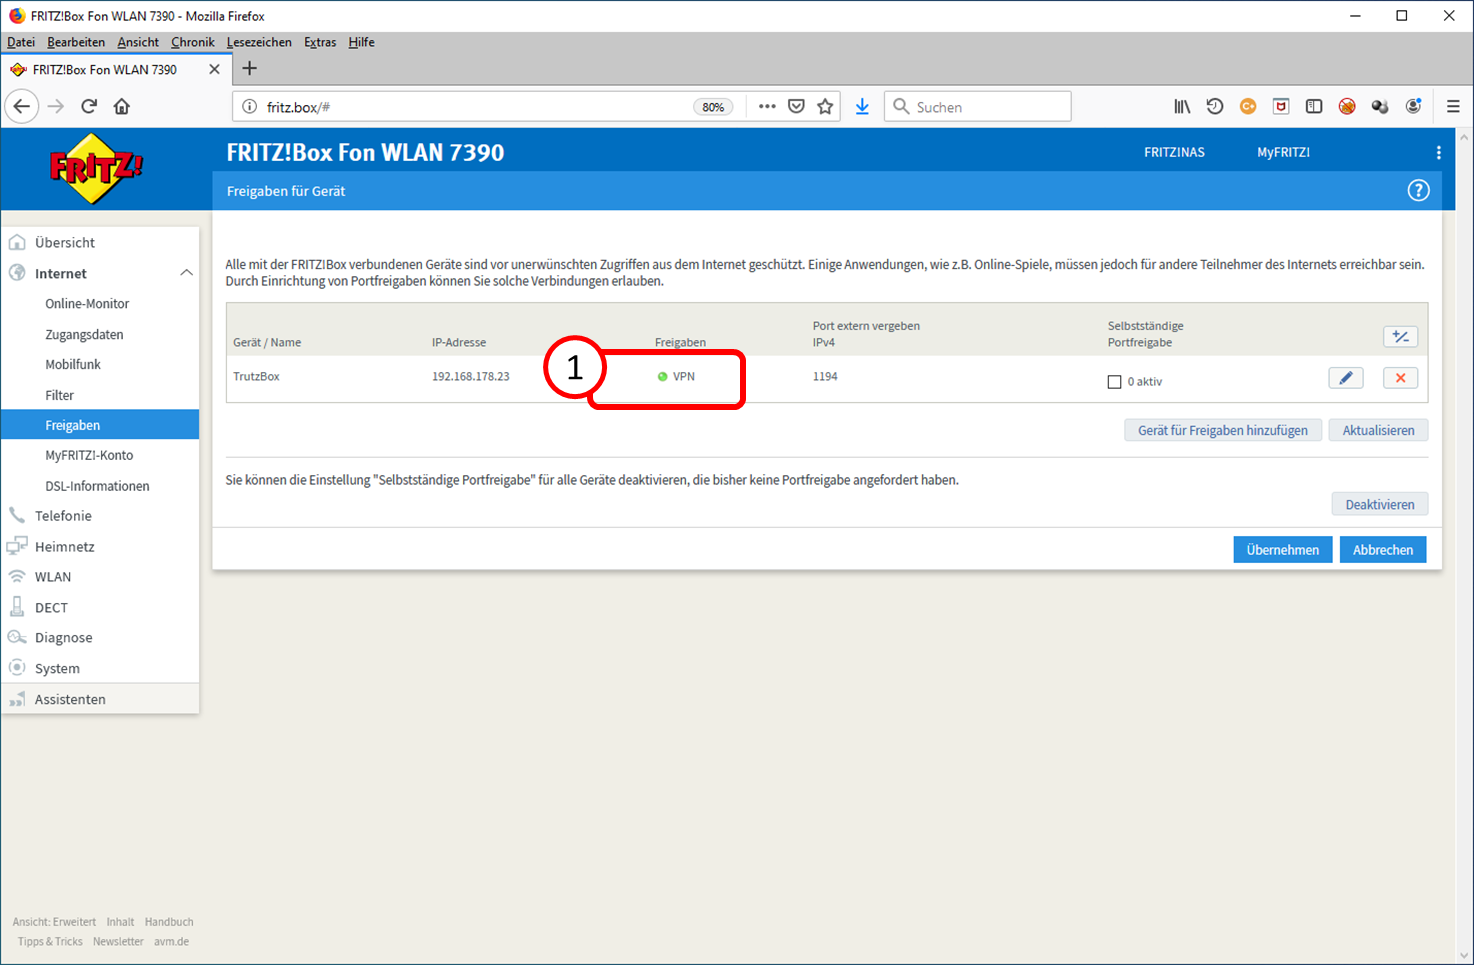
Task: Close the FRITZ!Box Fon WLAN 7390 tab
Action: (x=214, y=70)
